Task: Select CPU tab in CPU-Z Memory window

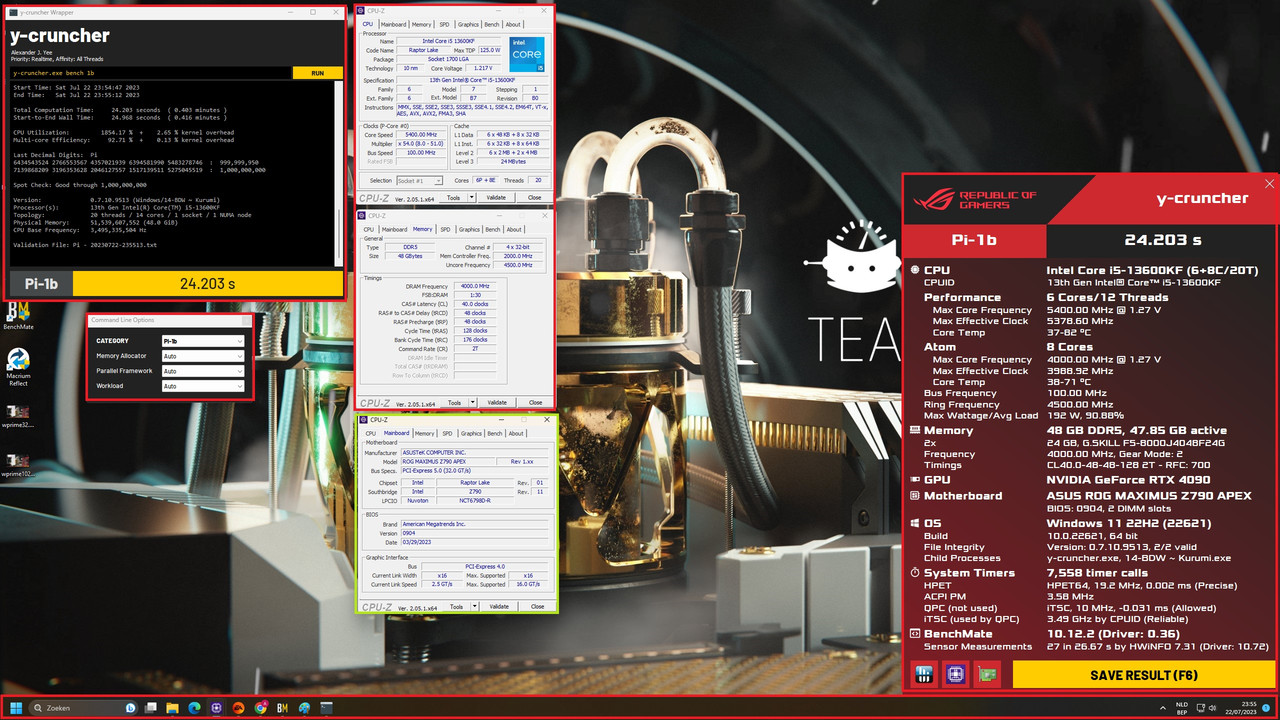Action: click(368, 229)
